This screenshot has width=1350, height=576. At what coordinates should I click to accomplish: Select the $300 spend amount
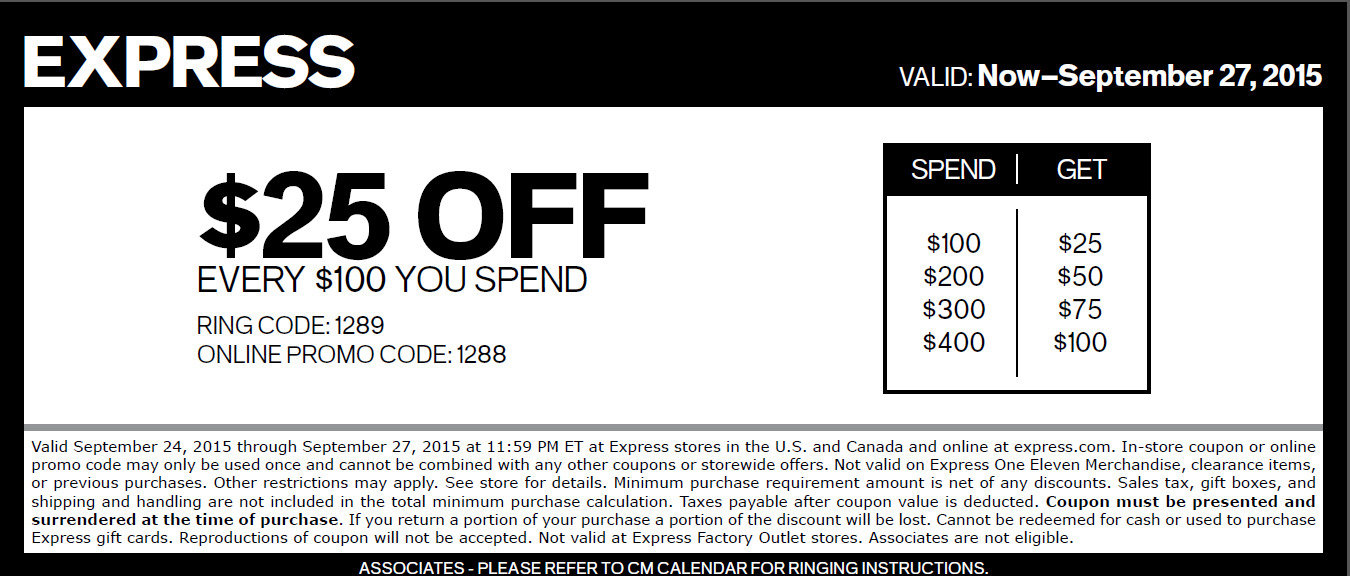[954, 309]
